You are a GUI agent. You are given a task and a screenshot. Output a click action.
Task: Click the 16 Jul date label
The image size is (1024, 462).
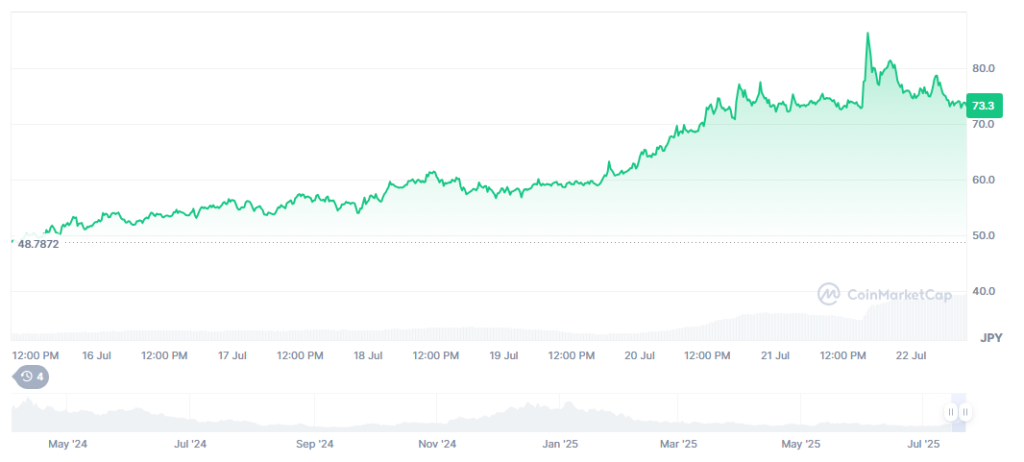click(96, 355)
